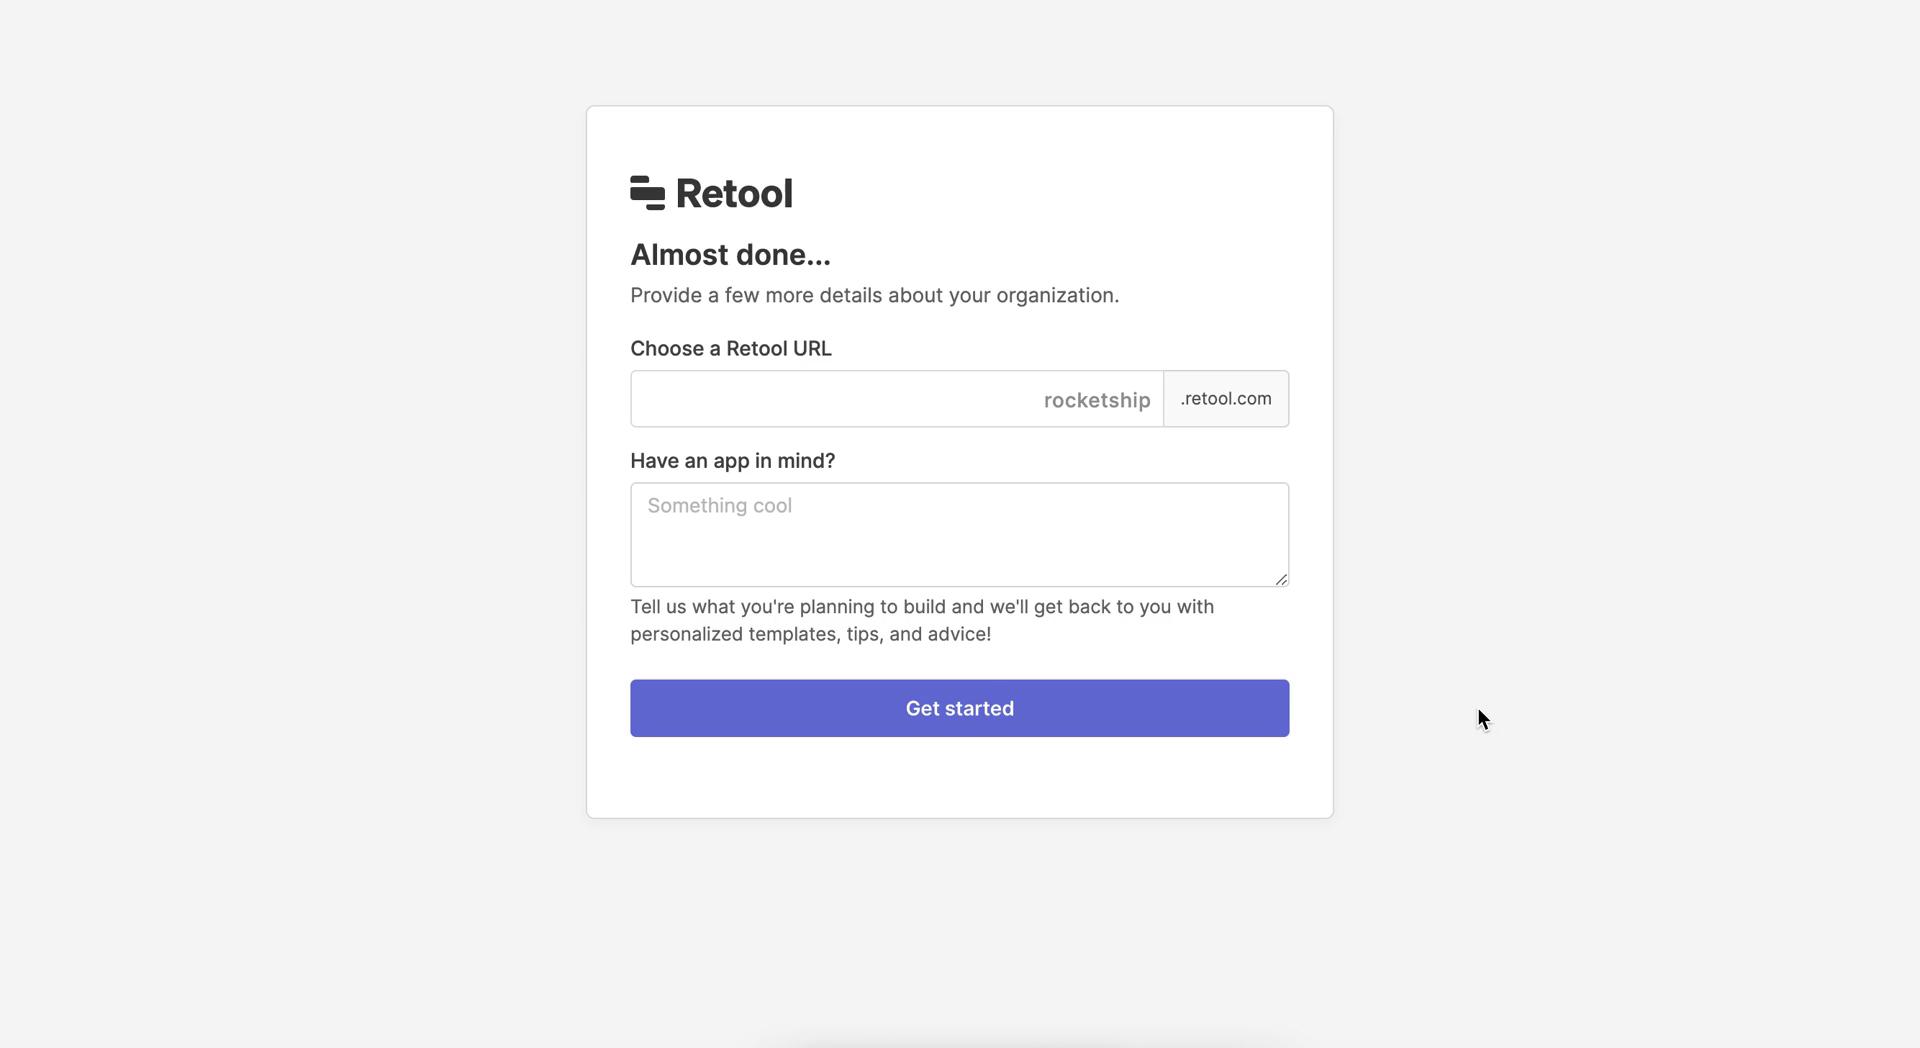Click the Retool wordmark text
Viewport: 1920px width, 1048px height.
734,192
